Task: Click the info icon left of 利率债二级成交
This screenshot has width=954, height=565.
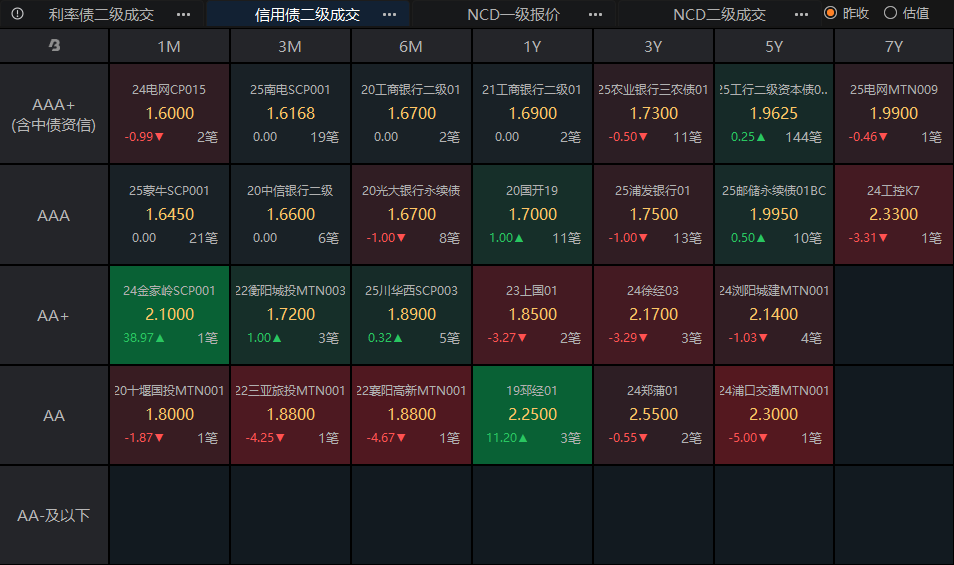Action: [18, 13]
